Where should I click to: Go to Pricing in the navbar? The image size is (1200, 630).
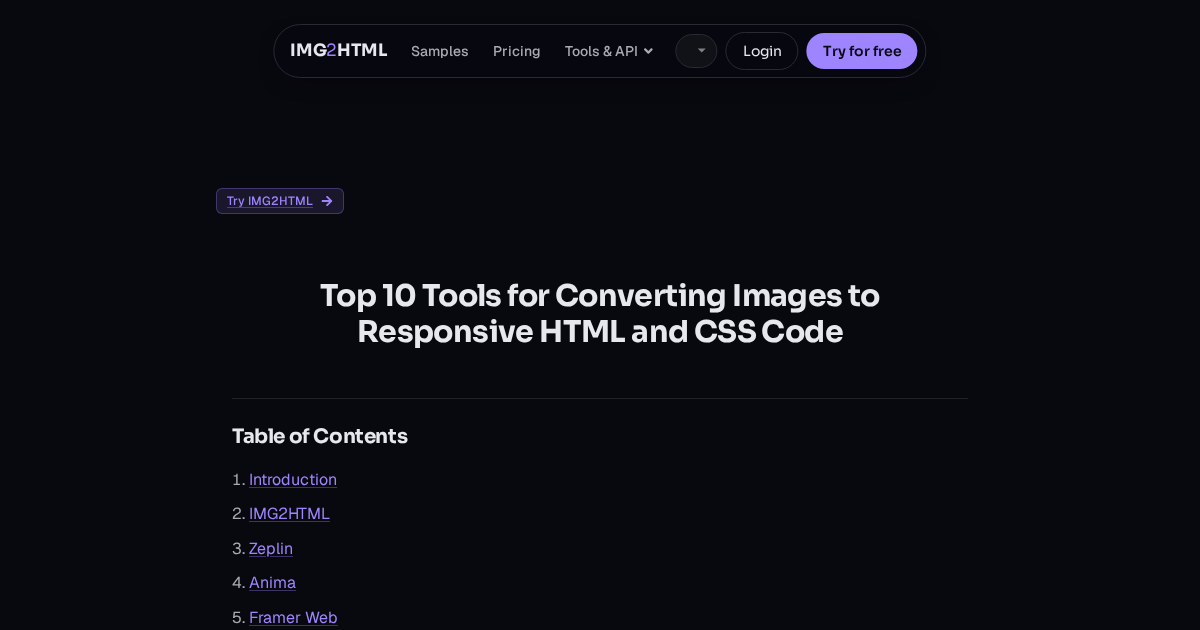click(516, 51)
